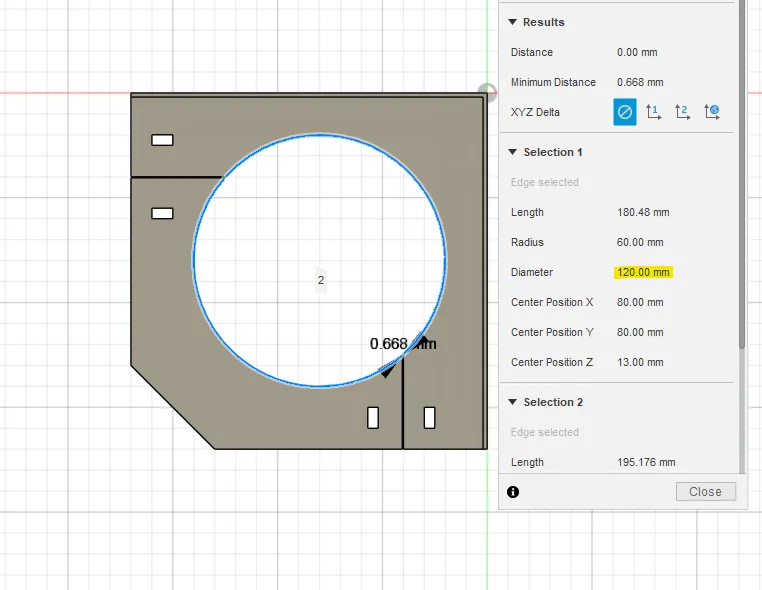Open the info icon beside Close
The width and height of the screenshot is (762, 590).
pyautogui.click(x=513, y=492)
